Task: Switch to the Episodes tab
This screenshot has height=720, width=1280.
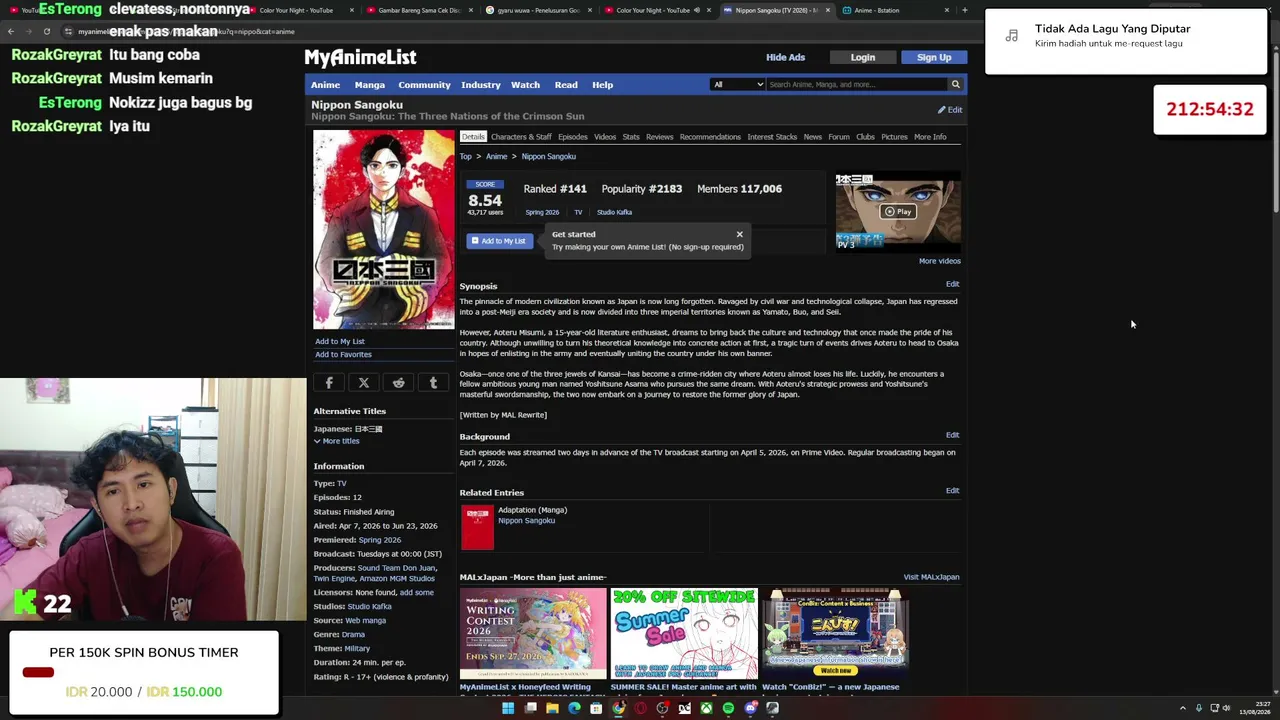Action: [573, 137]
